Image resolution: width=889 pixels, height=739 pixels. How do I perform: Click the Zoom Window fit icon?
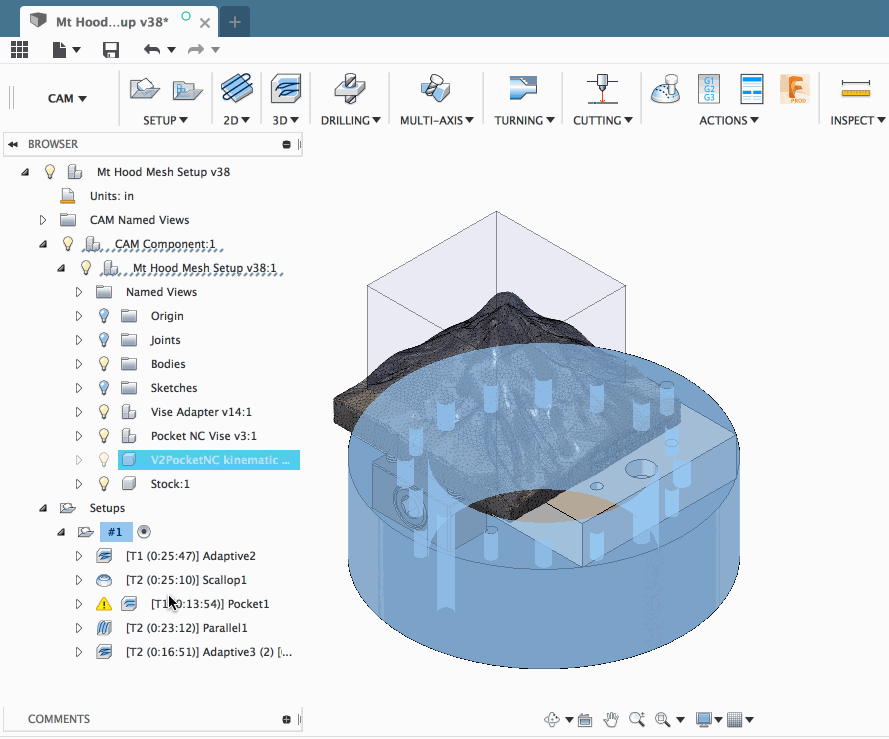(662, 720)
